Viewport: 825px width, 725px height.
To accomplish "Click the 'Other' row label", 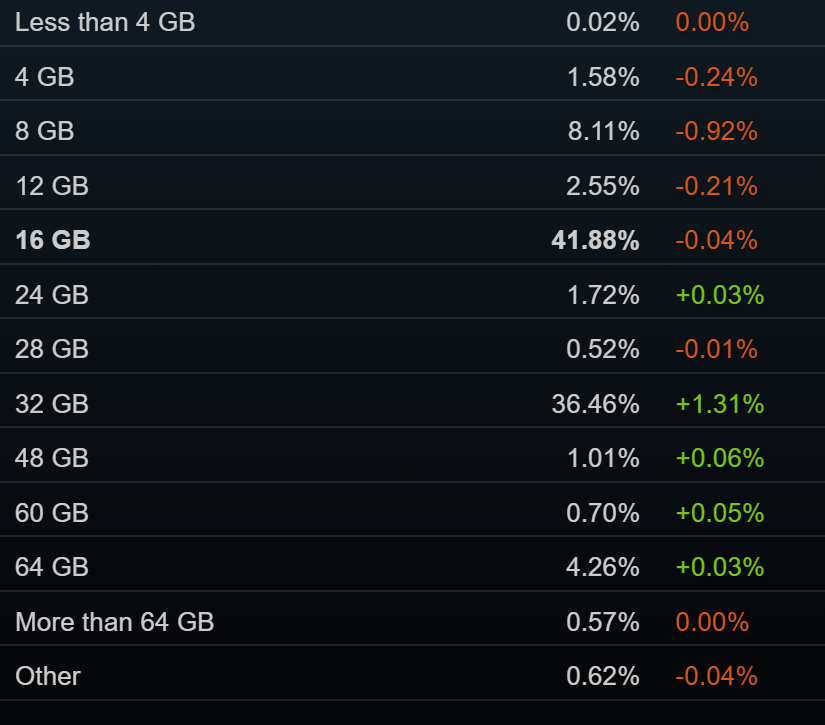I will click(x=48, y=676).
